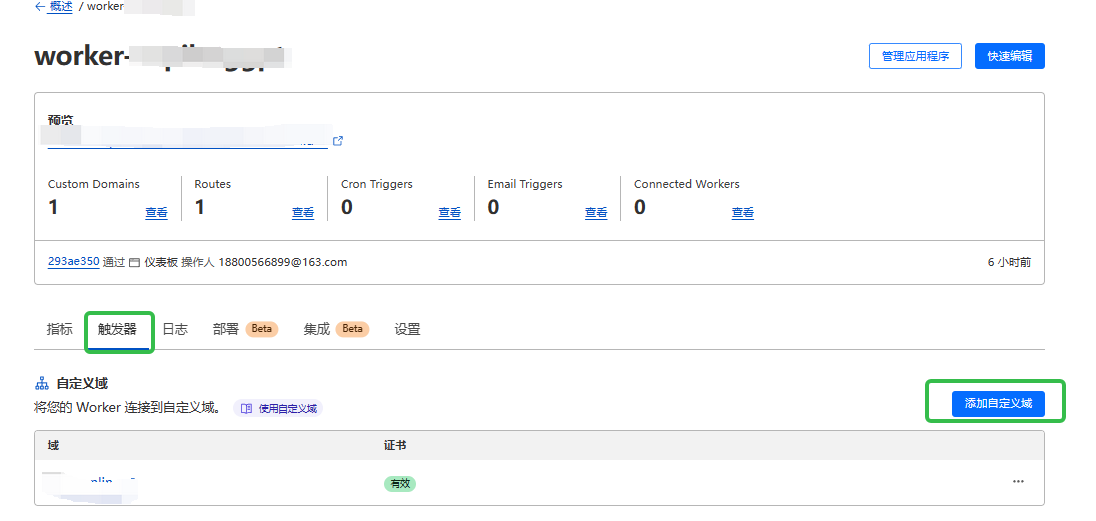This screenshot has width=1096, height=521.
Task: Open the 触发器 tab
Action: [x=118, y=329]
